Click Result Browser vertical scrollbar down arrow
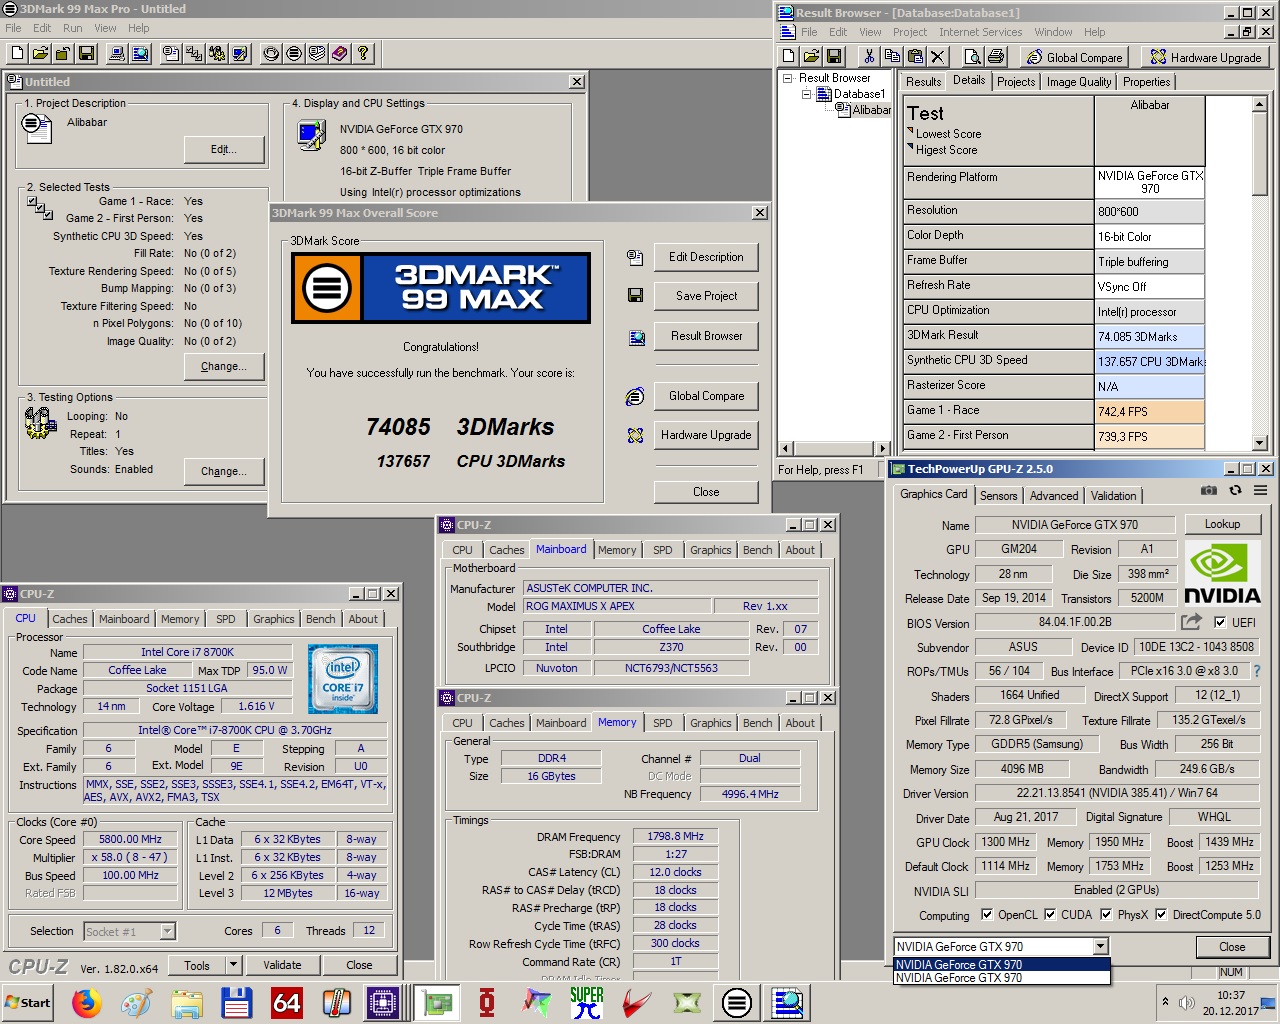 [x=1260, y=443]
